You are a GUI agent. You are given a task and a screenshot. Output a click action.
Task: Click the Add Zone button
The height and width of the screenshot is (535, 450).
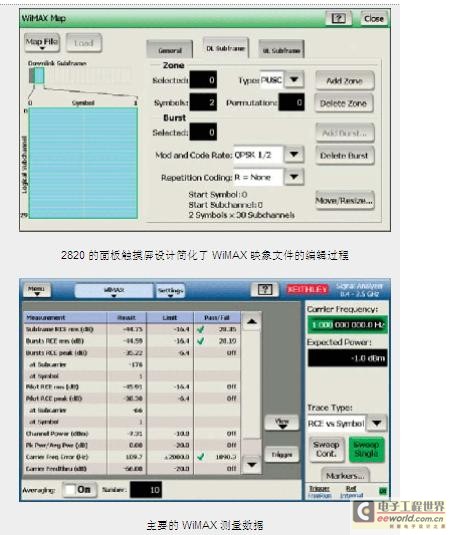[x=344, y=81]
